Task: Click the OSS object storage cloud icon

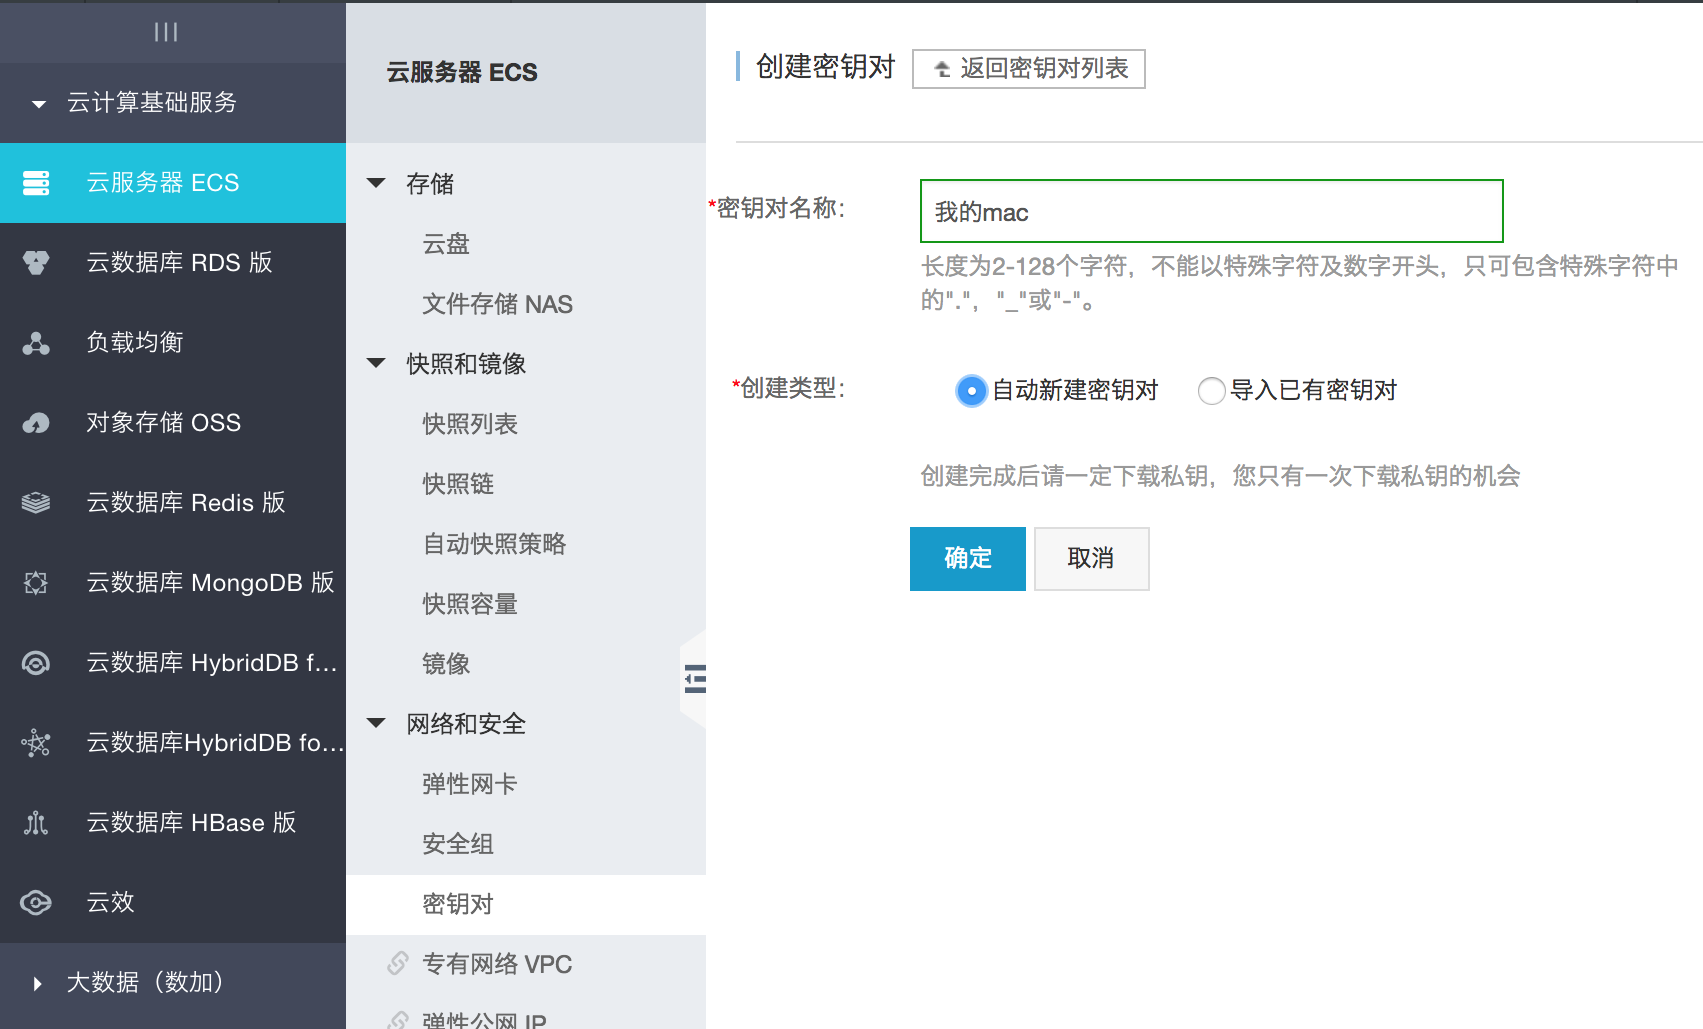Action: tap(36, 423)
